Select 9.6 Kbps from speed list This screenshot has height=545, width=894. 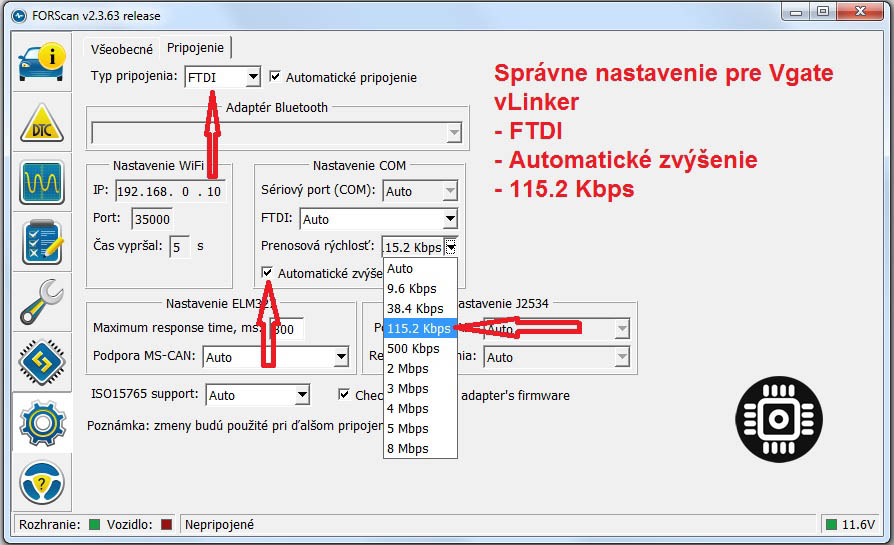[420, 288]
